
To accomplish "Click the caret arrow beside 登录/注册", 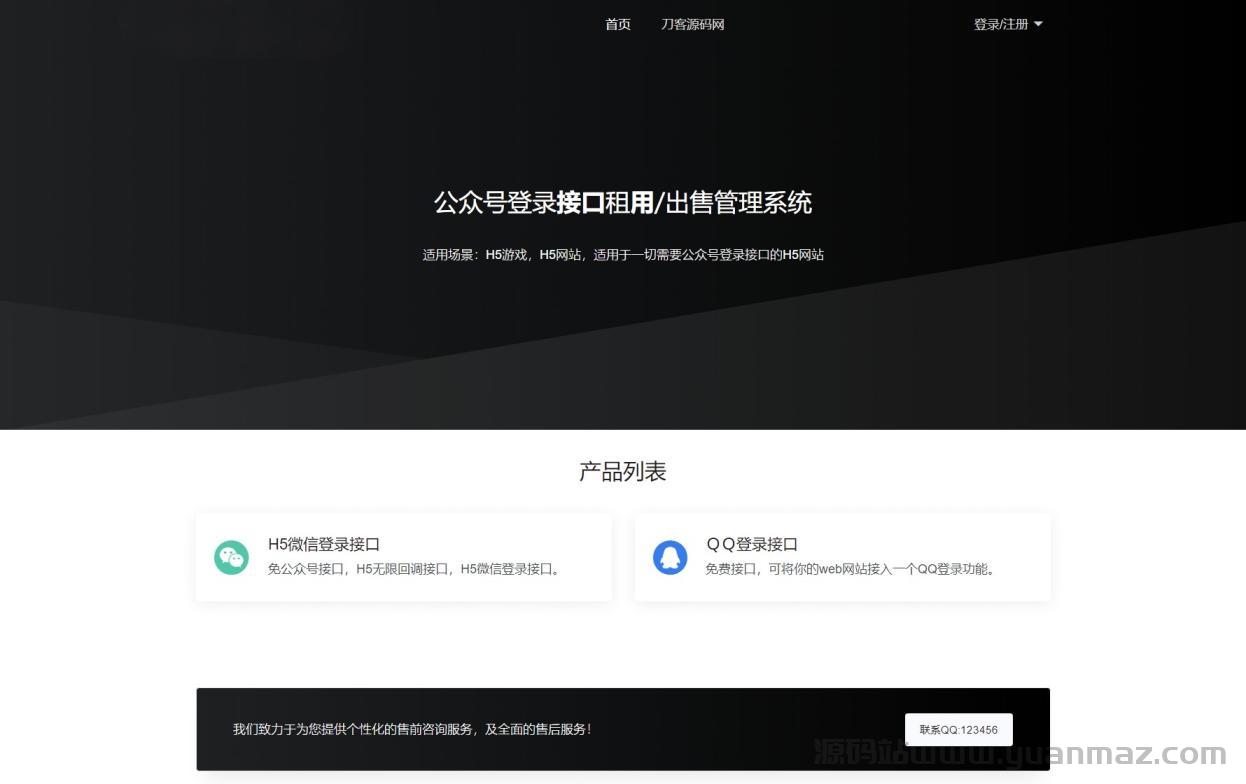I will tap(1038, 25).
